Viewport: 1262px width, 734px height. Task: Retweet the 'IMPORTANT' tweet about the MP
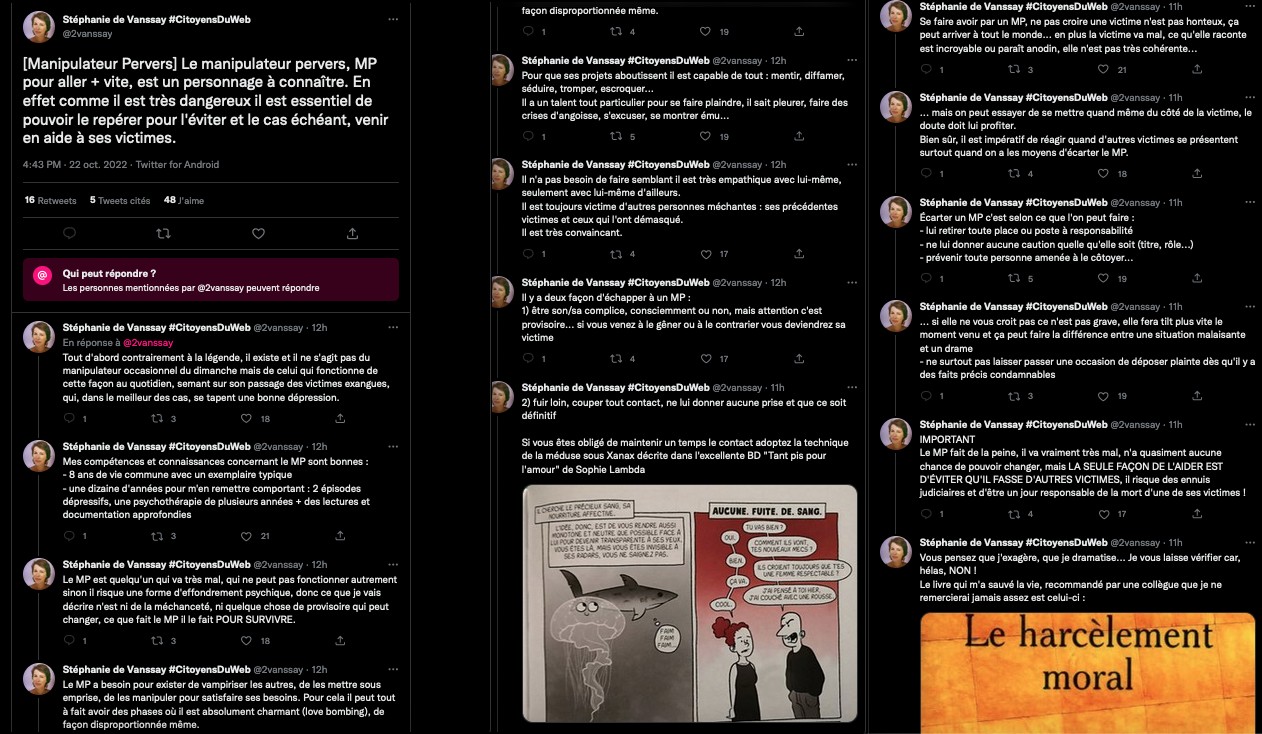pos(1014,514)
